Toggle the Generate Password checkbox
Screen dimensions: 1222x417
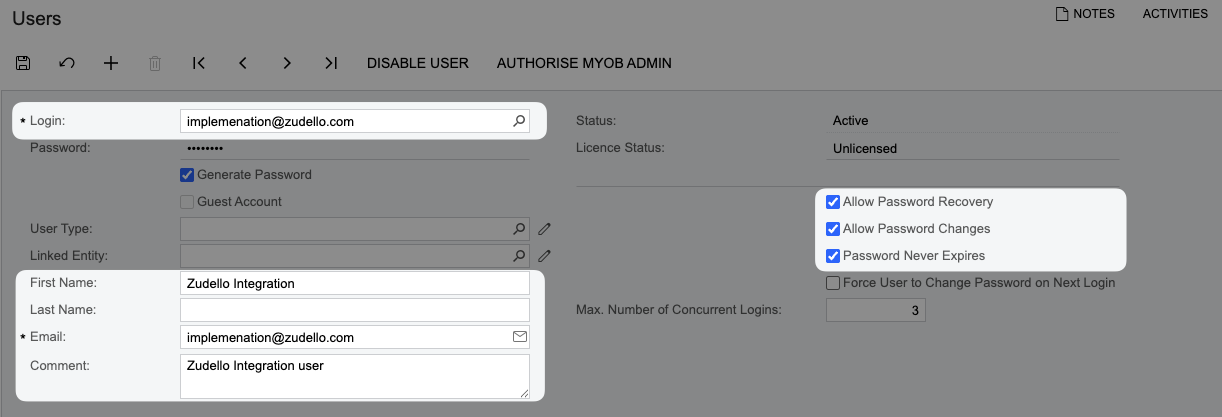point(187,175)
